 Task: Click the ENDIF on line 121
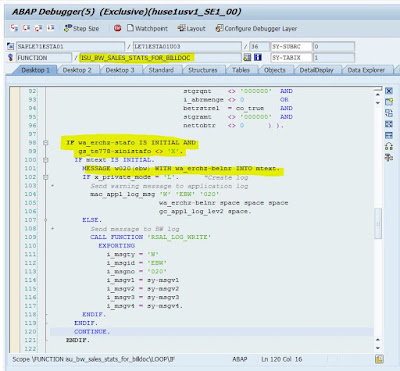78,340
